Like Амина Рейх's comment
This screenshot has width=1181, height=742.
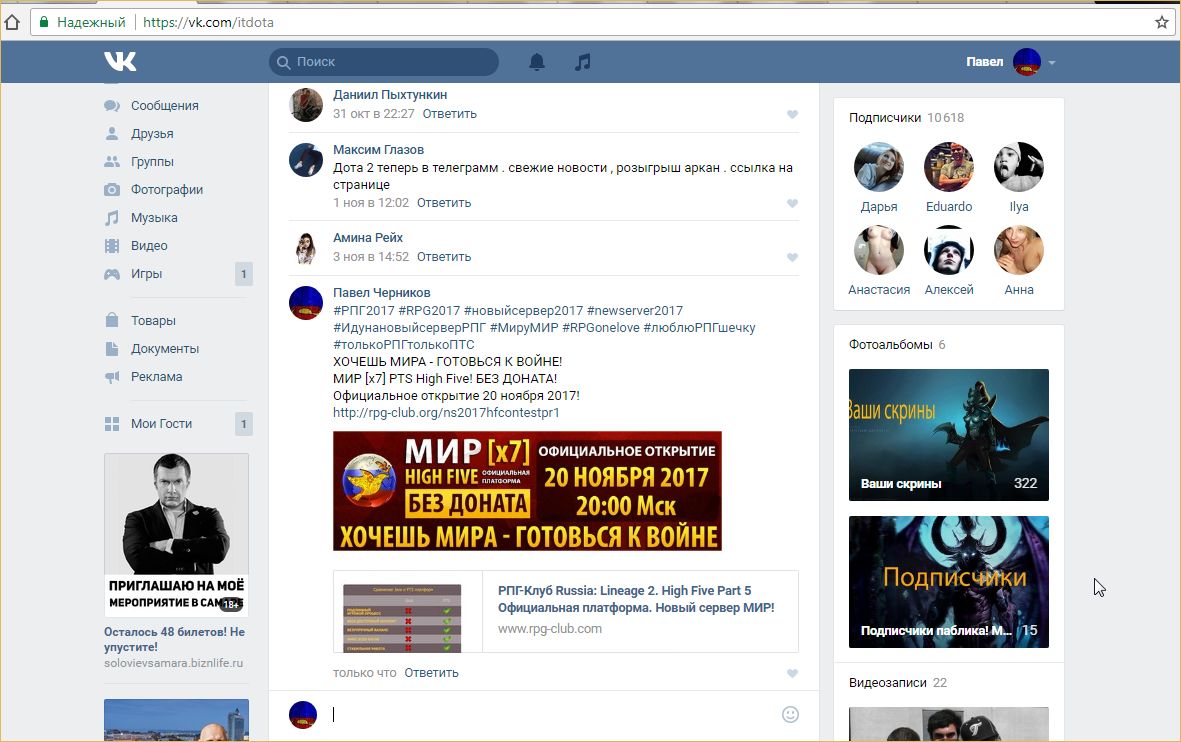(792, 258)
